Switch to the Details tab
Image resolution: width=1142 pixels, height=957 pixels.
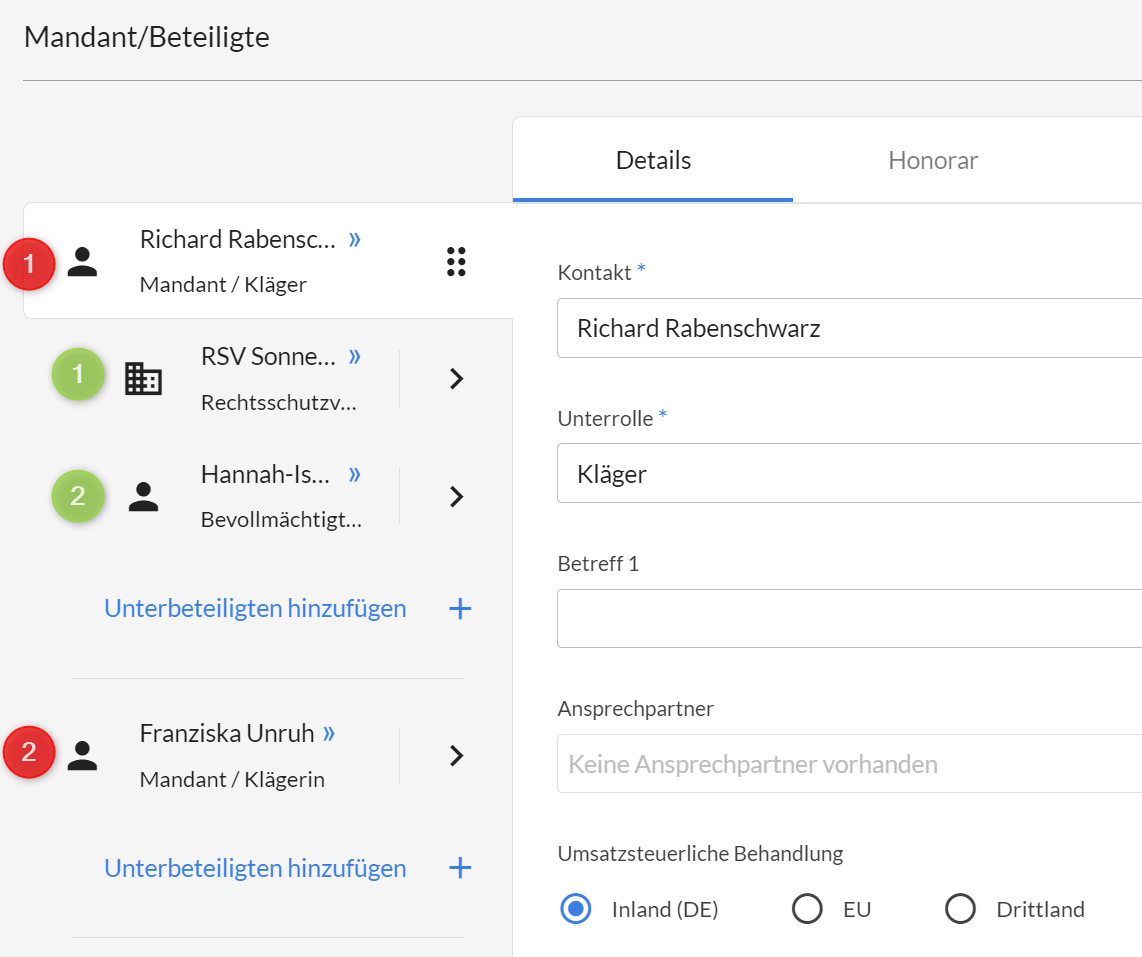[x=653, y=160]
